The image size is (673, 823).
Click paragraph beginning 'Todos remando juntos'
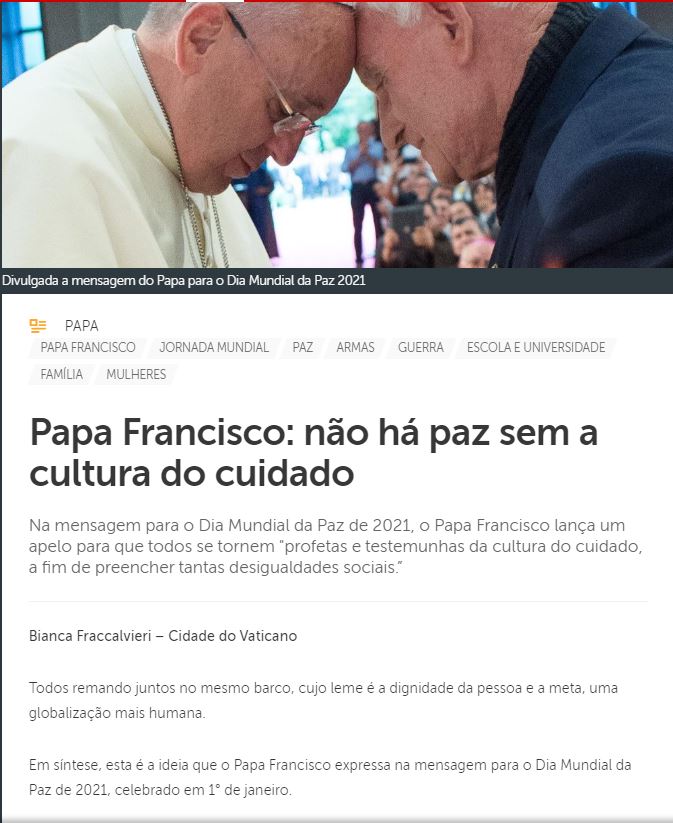[x=323, y=700]
